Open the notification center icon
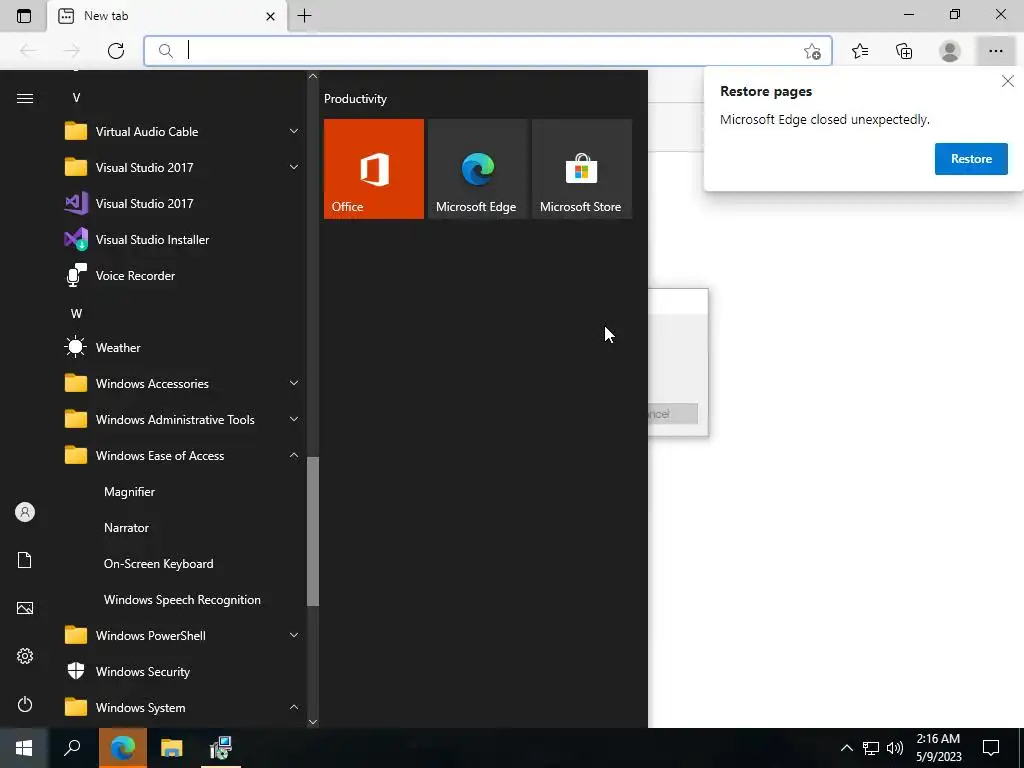The image size is (1024, 768). (991, 748)
